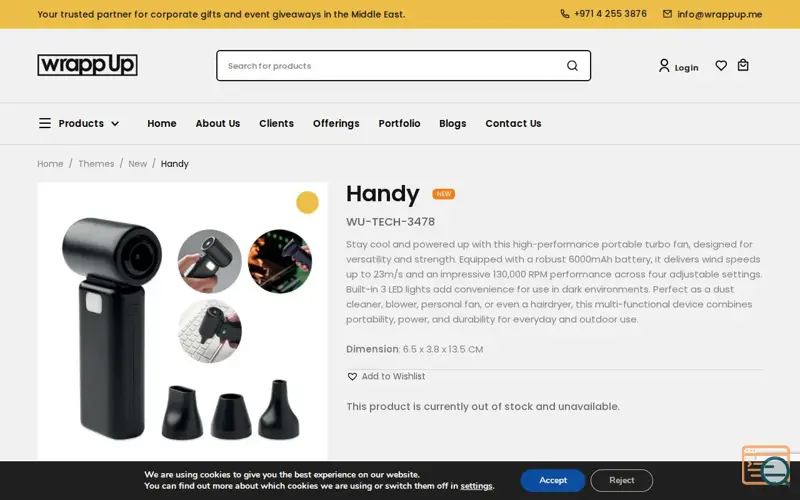Open the cookie settings link
The width and height of the screenshot is (800, 500).
(477, 486)
